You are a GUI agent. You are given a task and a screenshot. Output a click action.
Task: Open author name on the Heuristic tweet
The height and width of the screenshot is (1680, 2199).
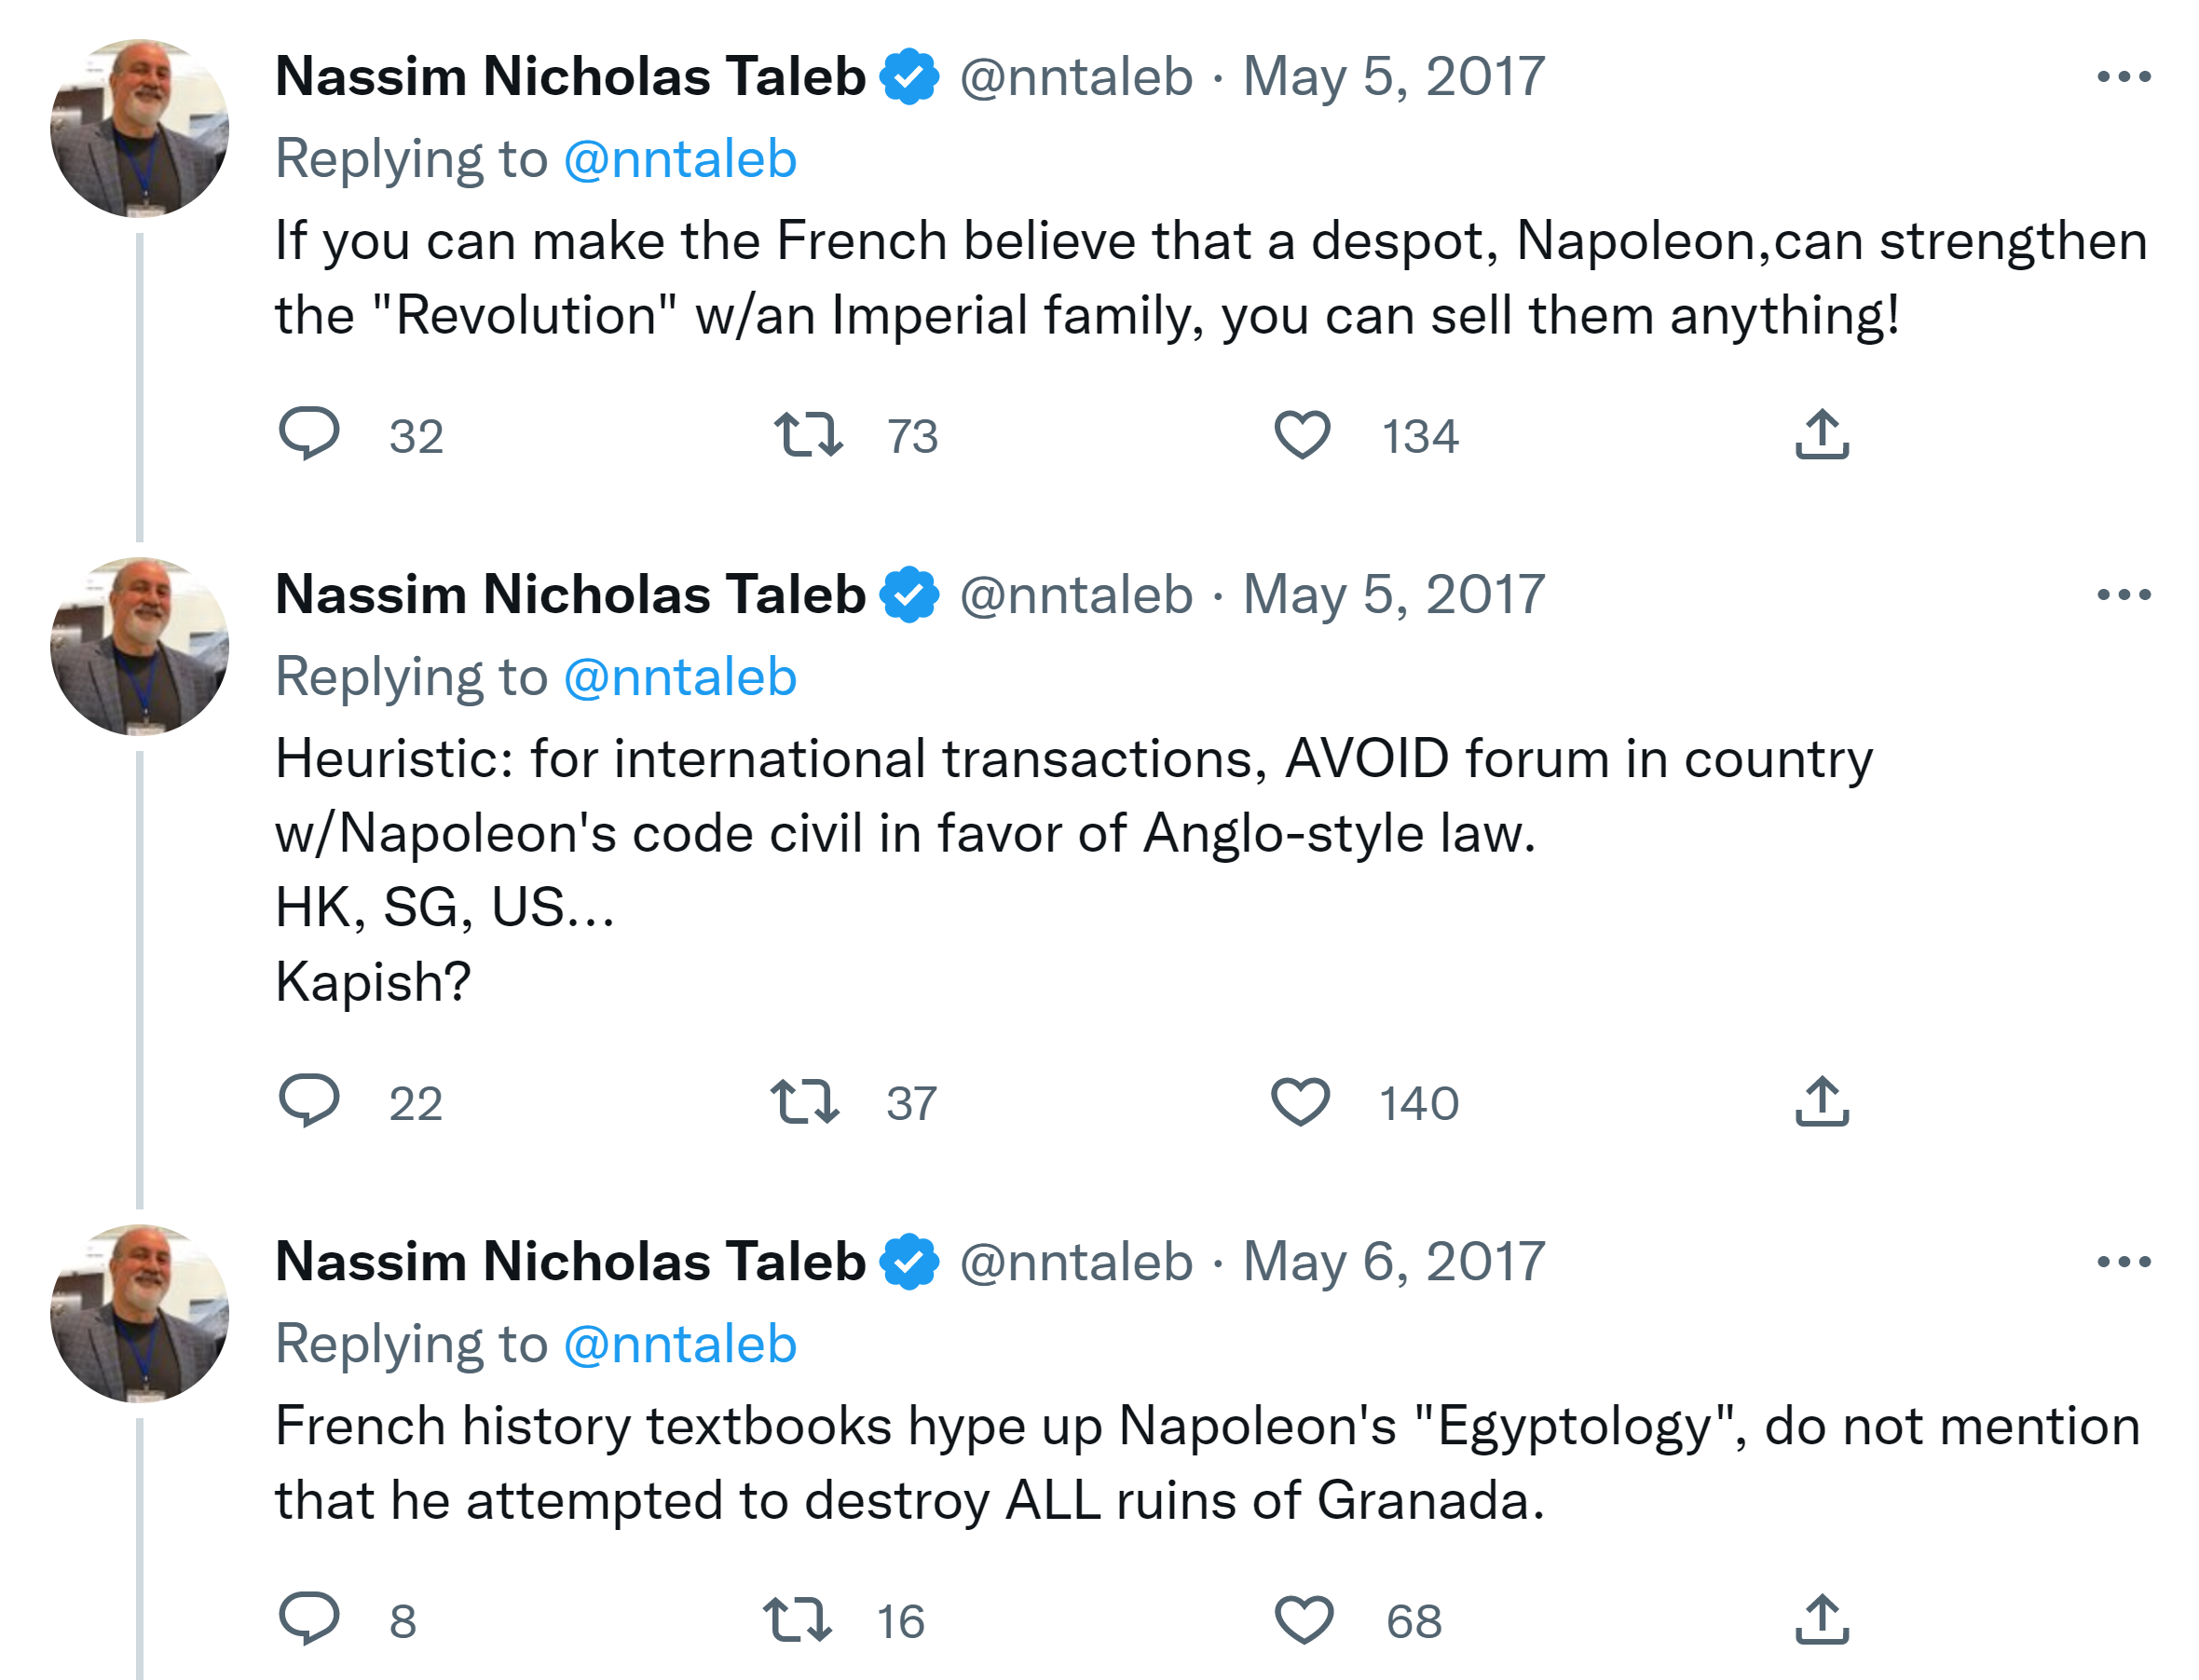pyautogui.click(x=570, y=595)
